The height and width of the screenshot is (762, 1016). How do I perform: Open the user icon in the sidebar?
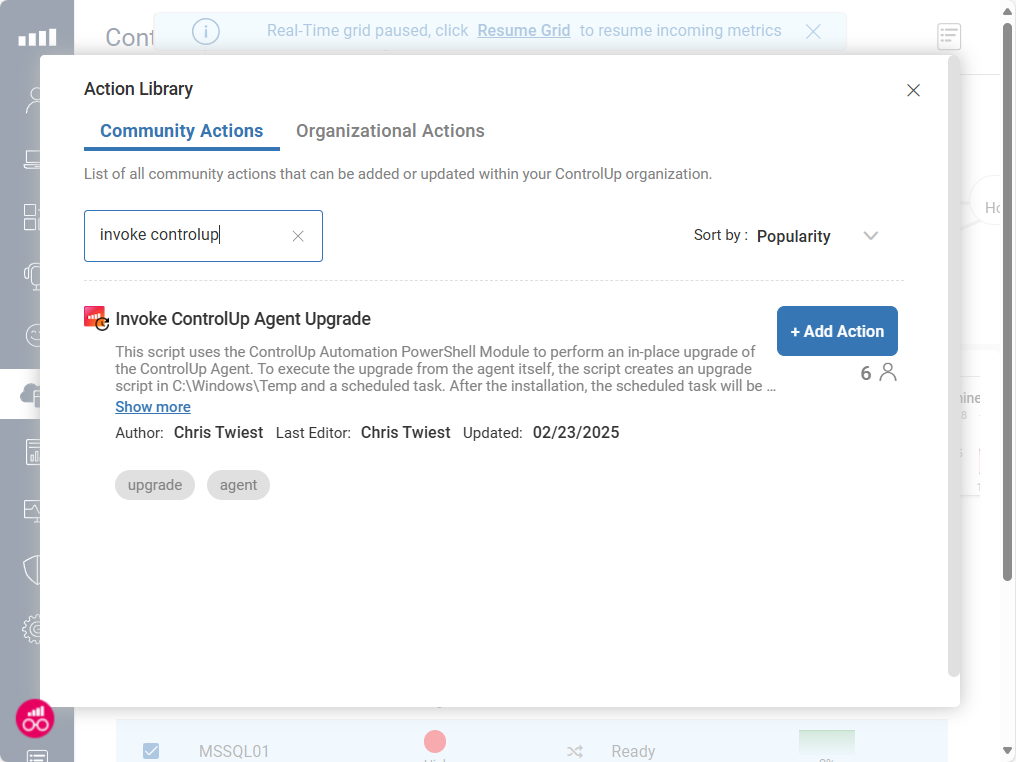(32, 100)
